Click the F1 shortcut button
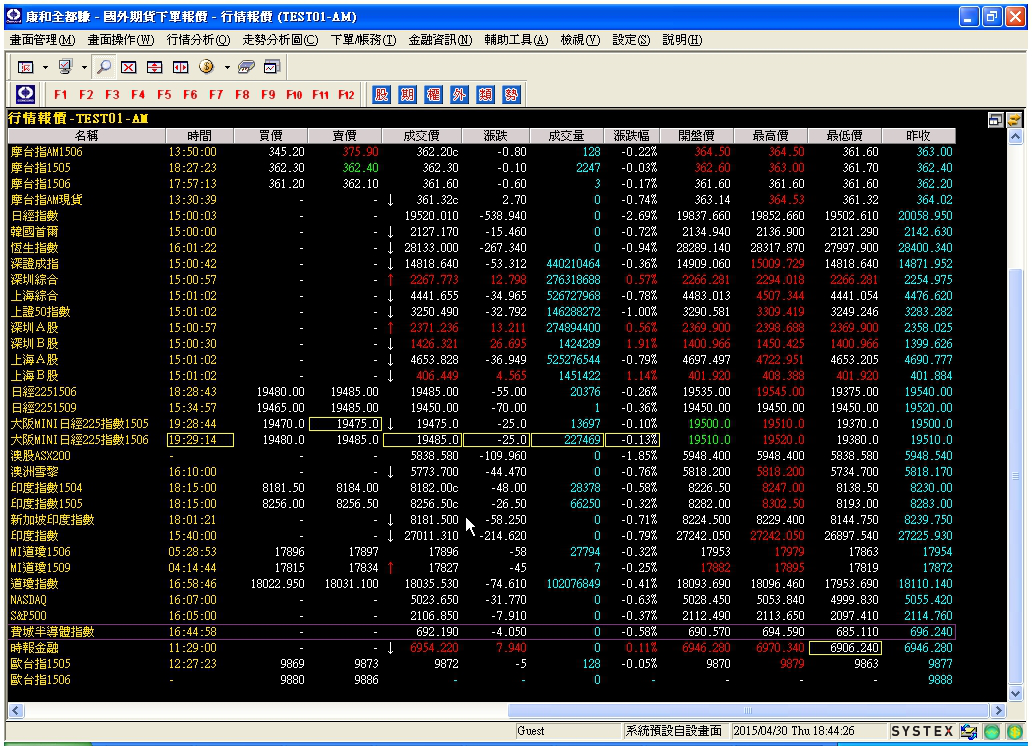The width and height of the screenshot is (1032, 746). pos(61,95)
